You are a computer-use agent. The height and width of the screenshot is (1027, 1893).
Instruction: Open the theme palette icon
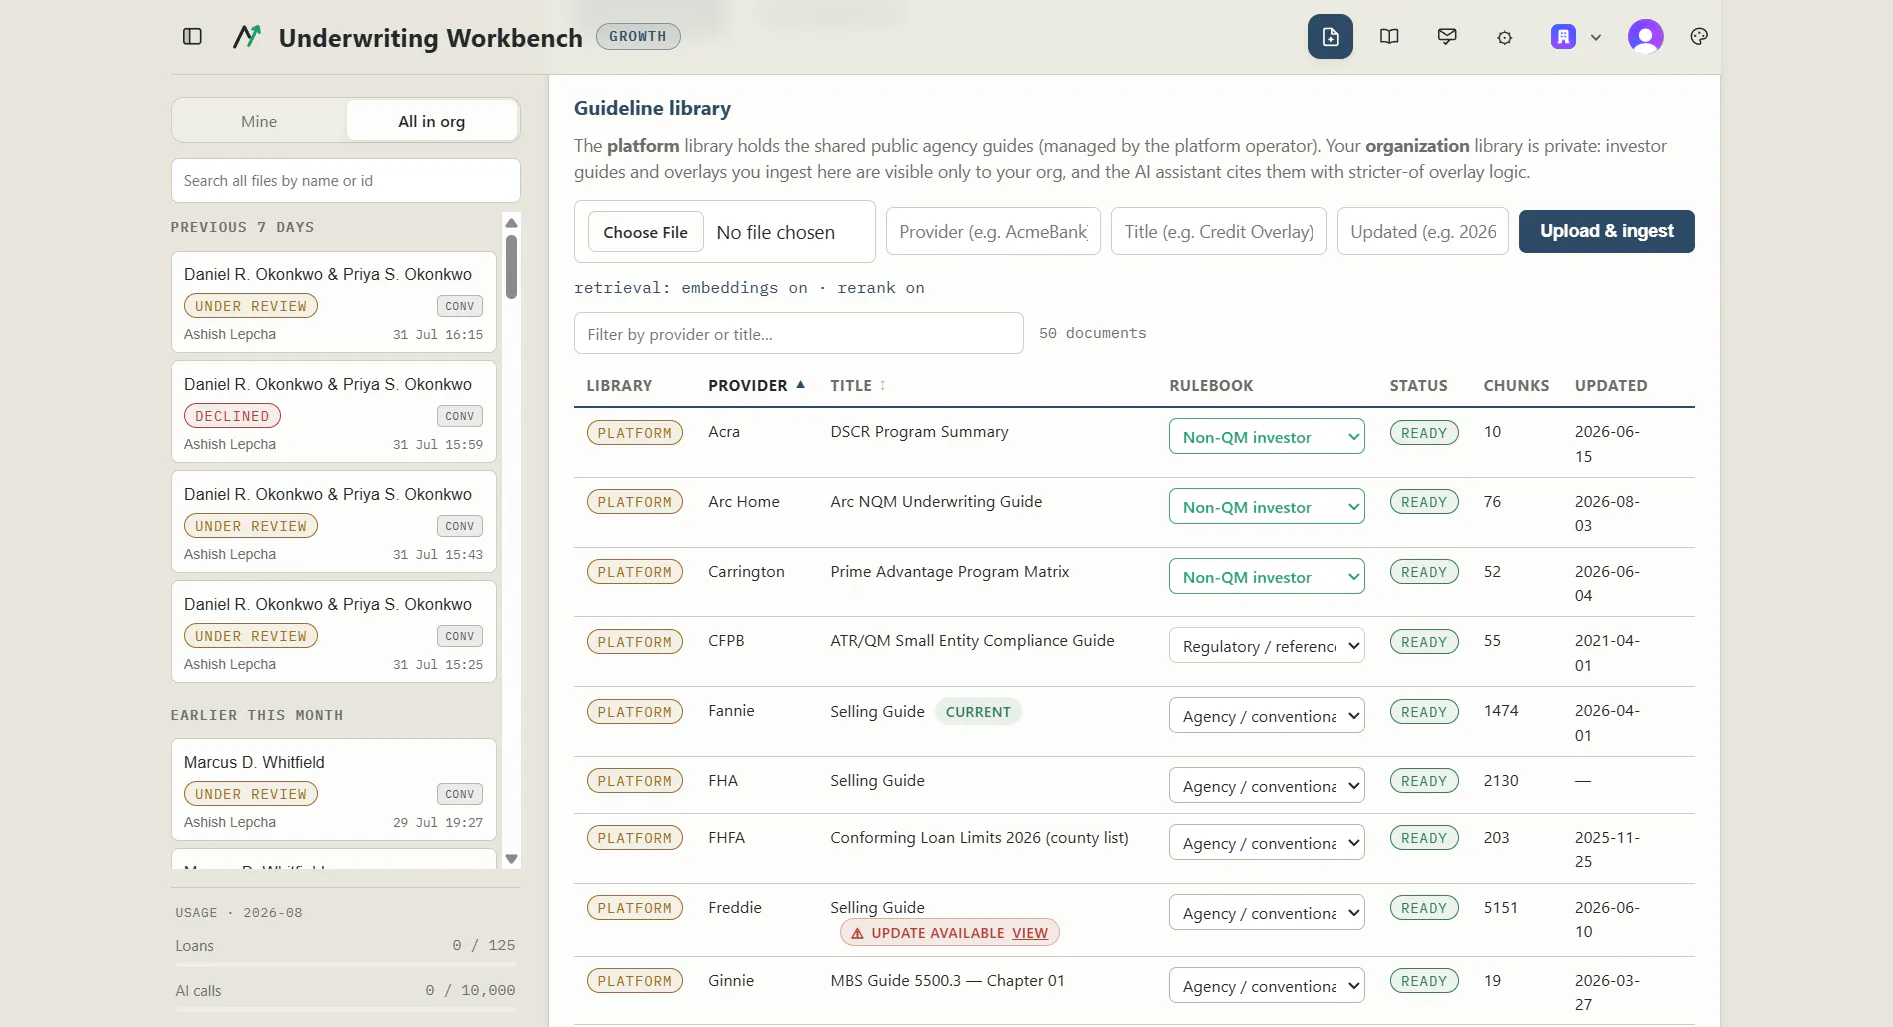(x=1699, y=37)
